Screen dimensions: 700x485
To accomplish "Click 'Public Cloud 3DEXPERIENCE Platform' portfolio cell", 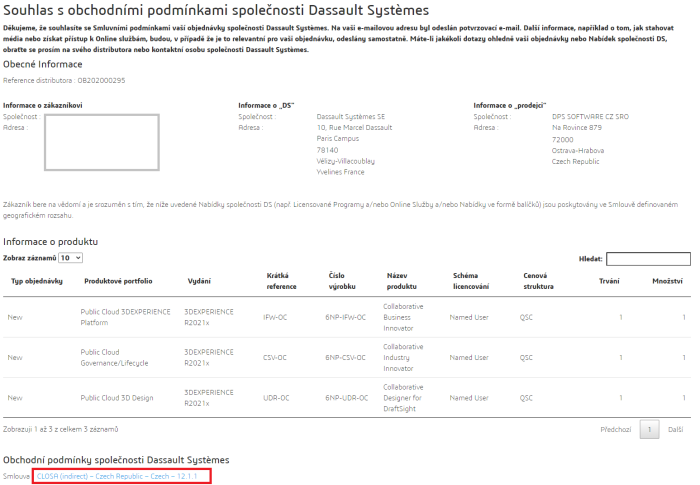I will [125, 317].
